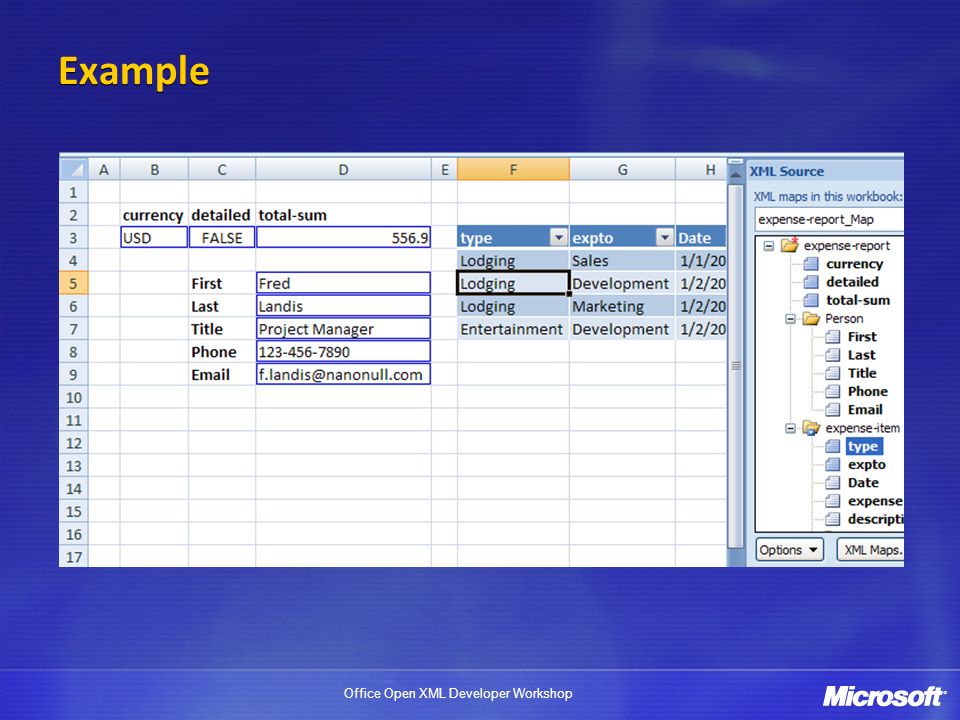Click the Person folder icon
Viewport: 960px width, 720px height.
[x=811, y=318]
